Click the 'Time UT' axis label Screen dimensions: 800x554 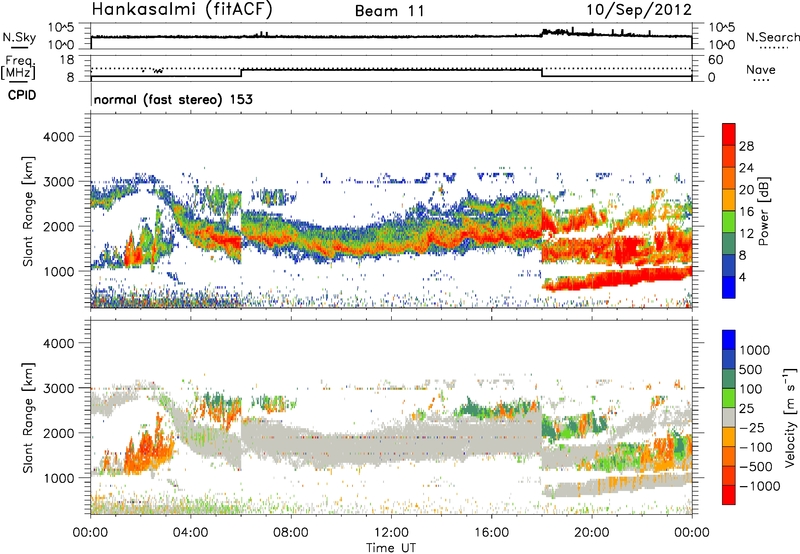click(391, 548)
